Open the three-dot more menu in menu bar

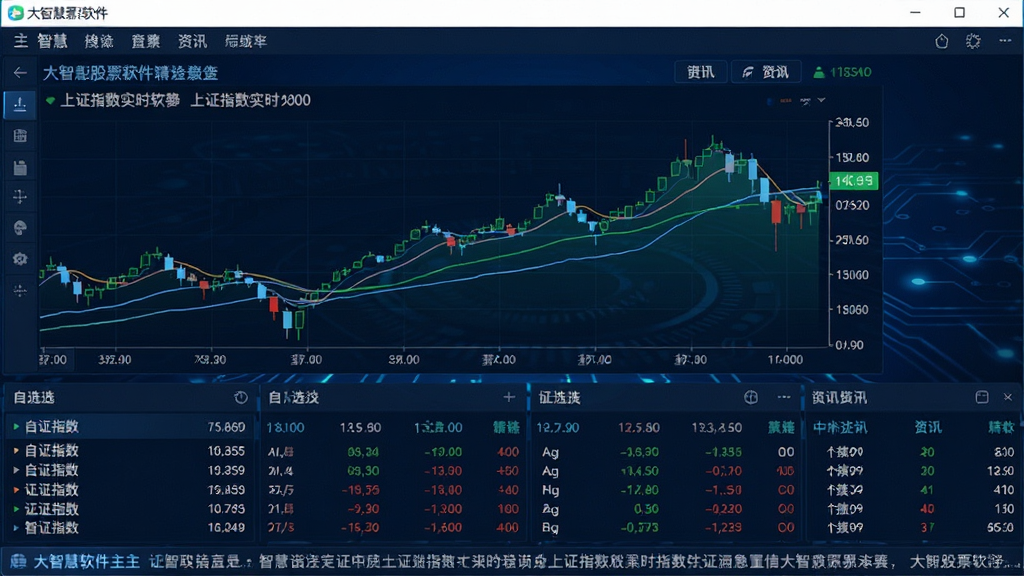1005,41
